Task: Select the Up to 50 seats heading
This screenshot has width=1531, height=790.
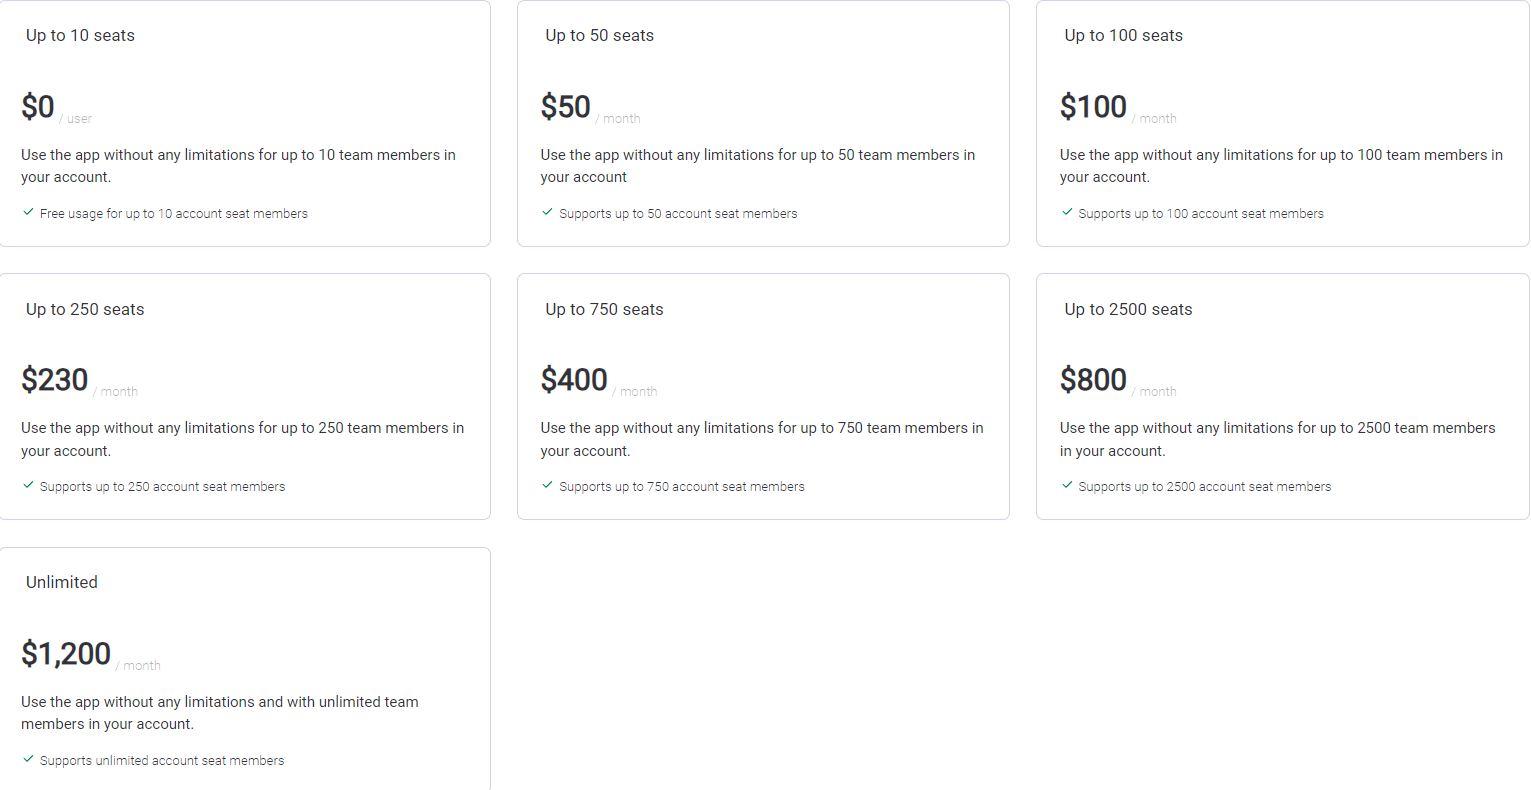Action: (x=599, y=36)
